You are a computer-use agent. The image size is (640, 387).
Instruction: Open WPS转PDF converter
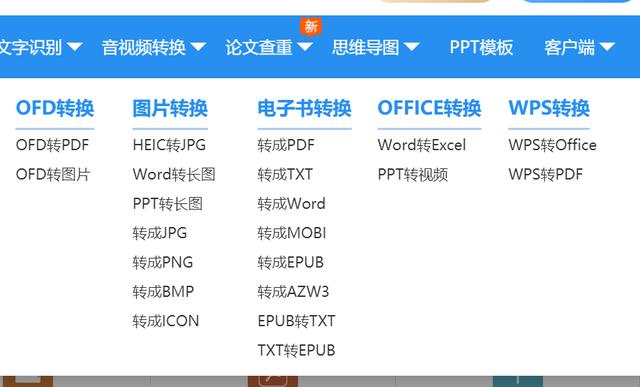tap(545, 174)
